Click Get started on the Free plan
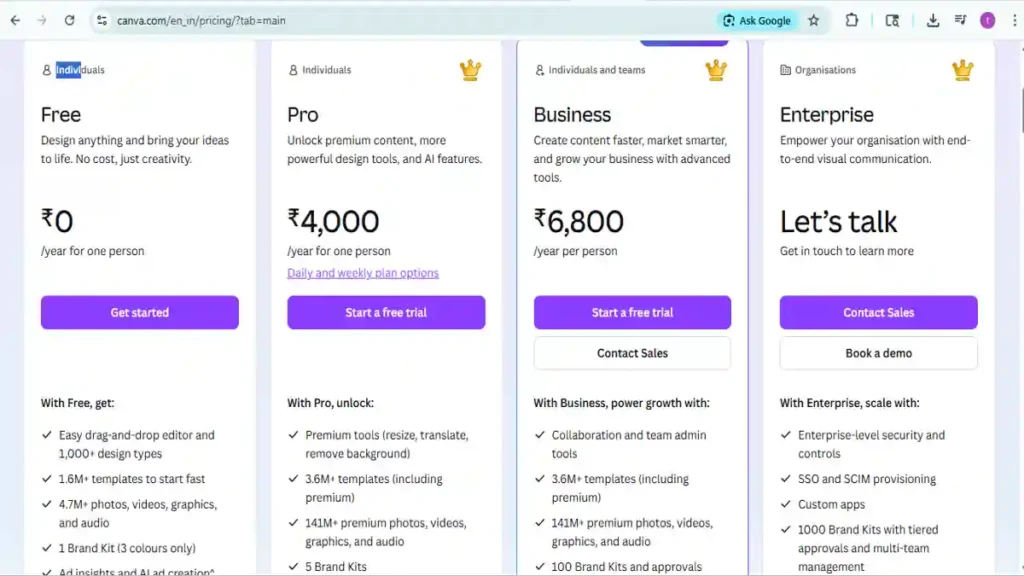The height and width of the screenshot is (576, 1024). coord(139,312)
